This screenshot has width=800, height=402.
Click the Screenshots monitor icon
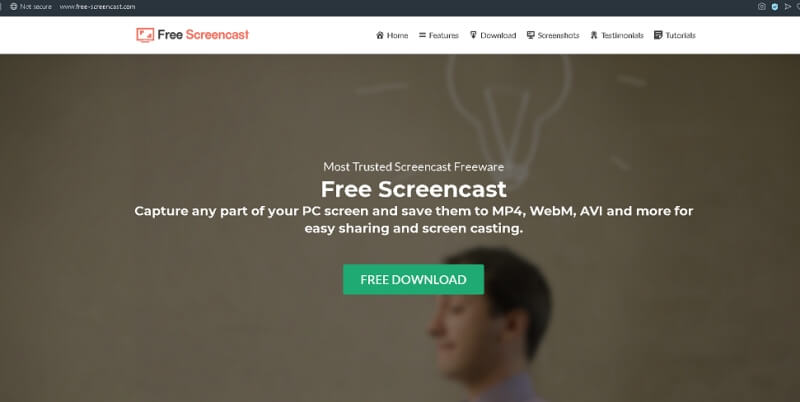coord(531,35)
